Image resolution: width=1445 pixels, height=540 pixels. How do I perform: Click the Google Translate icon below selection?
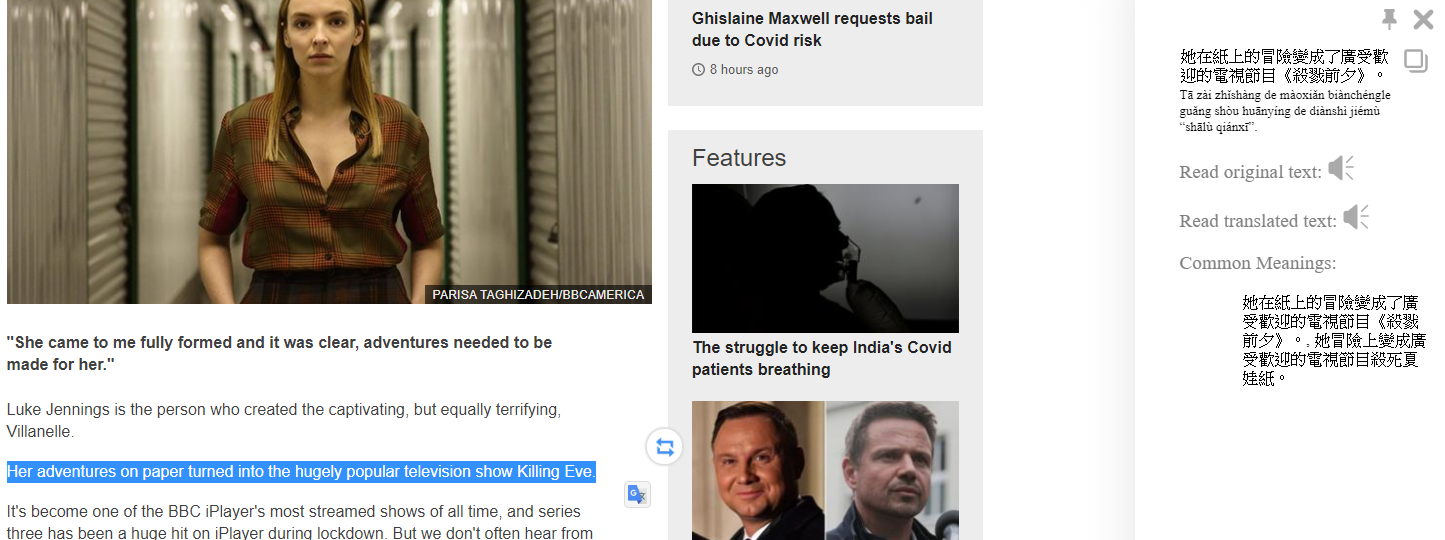pos(637,494)
